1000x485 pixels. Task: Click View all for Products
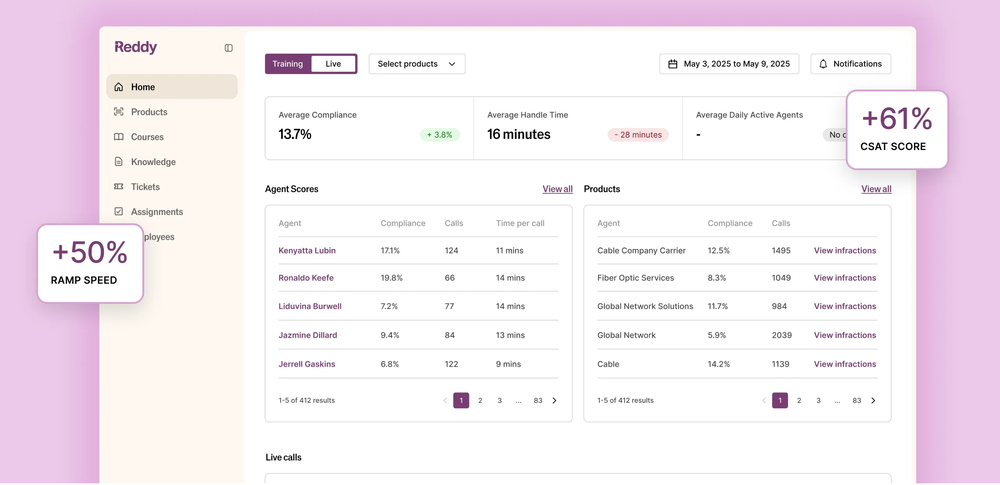(876, 189)
